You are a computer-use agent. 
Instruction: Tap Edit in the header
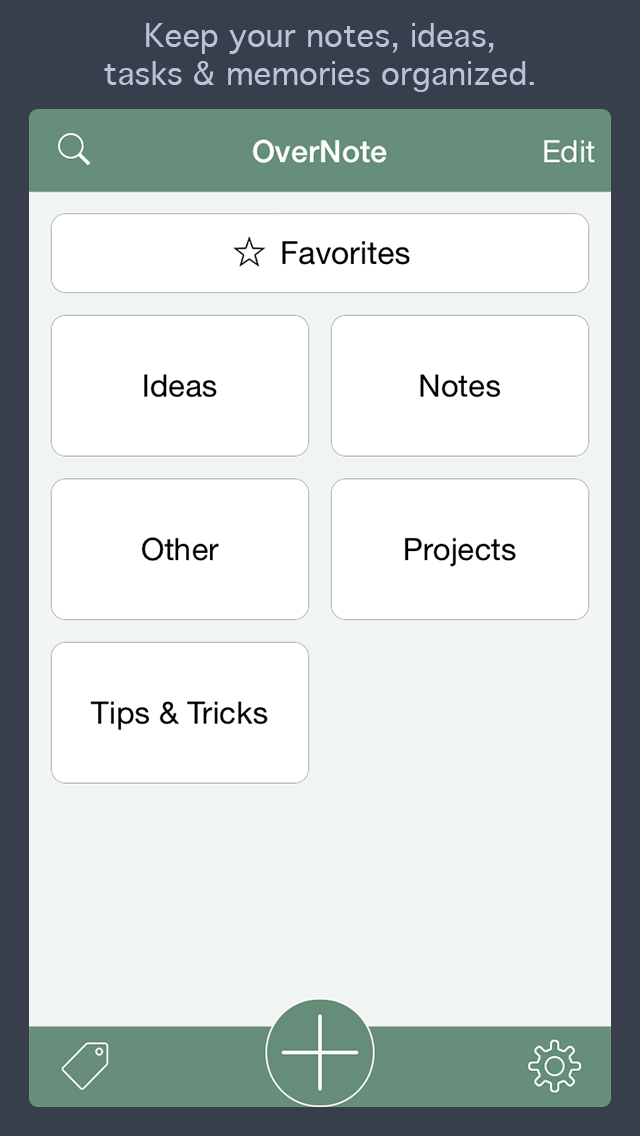pos(569,151)
